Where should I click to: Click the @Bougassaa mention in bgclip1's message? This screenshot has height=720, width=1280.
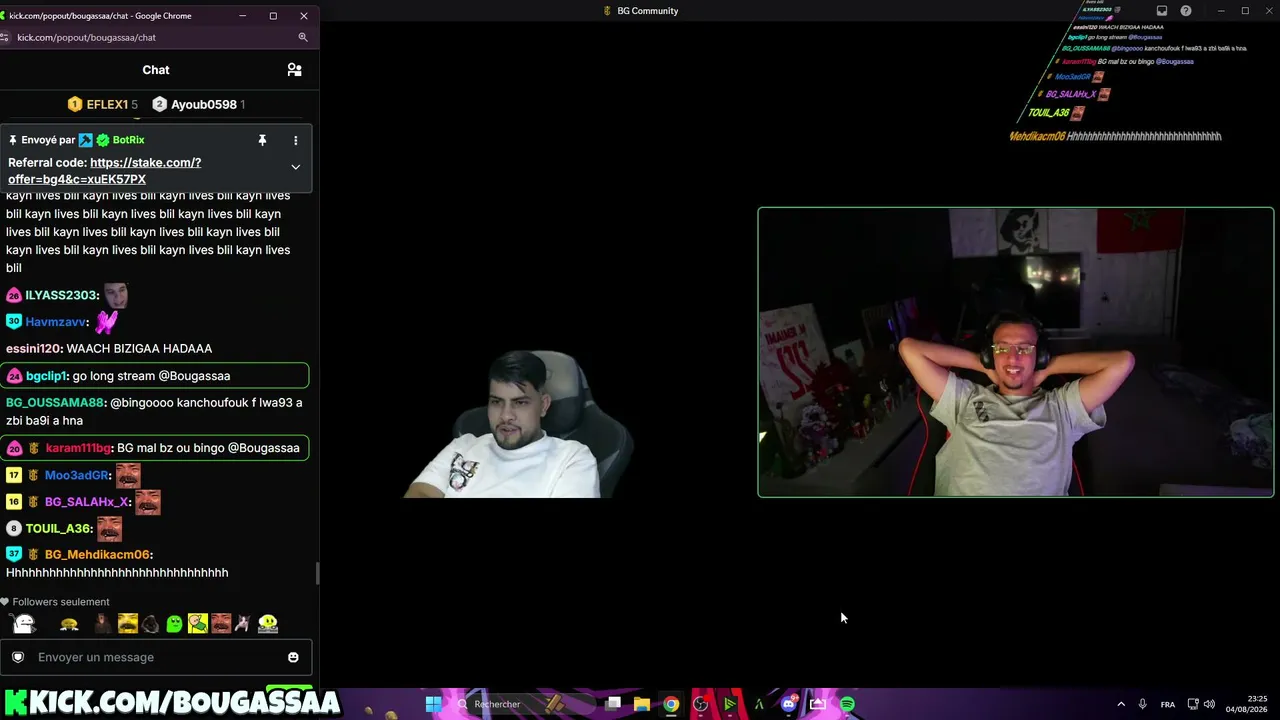click(194, 376)
